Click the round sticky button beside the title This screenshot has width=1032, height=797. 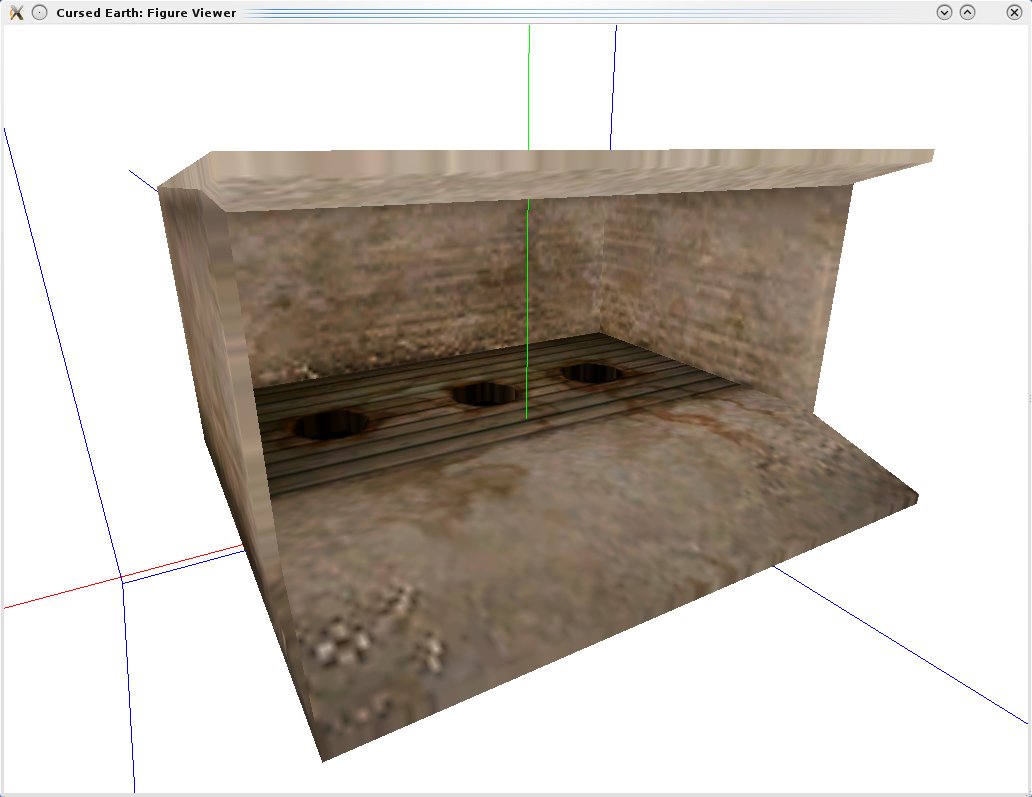point(39,13)
